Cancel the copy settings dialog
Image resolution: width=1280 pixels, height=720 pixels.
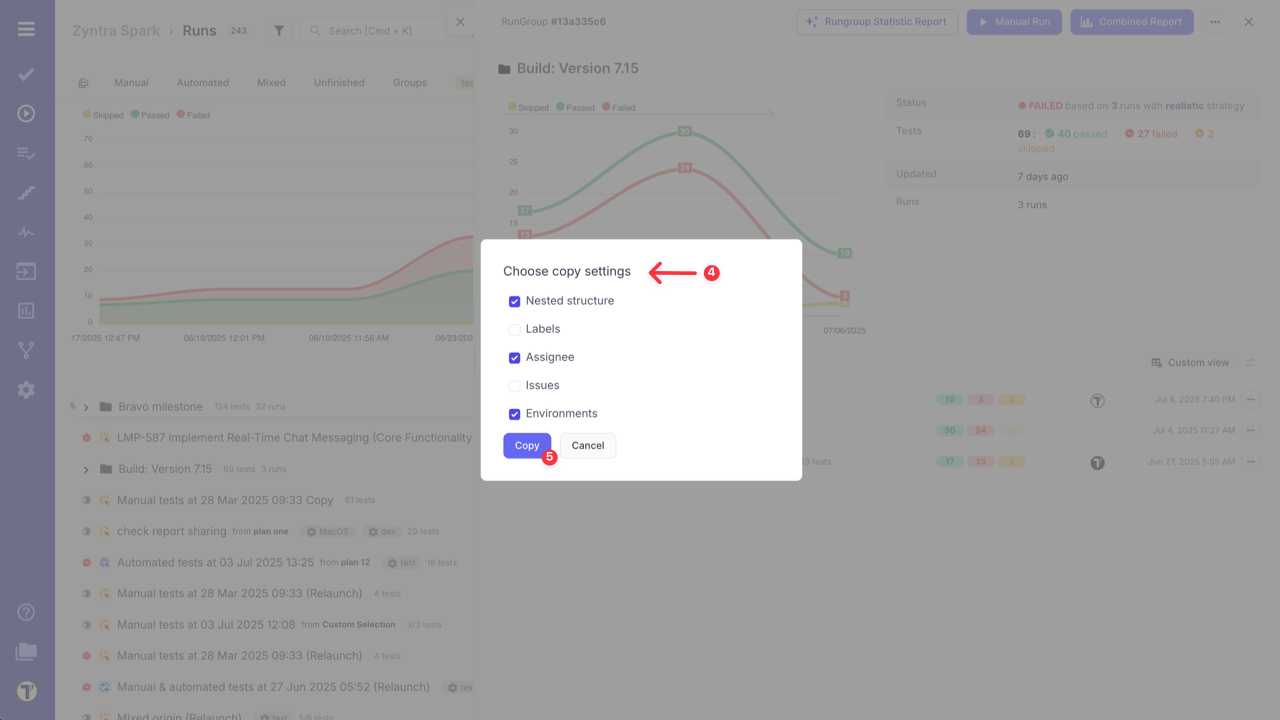click(x=587, y=445)
